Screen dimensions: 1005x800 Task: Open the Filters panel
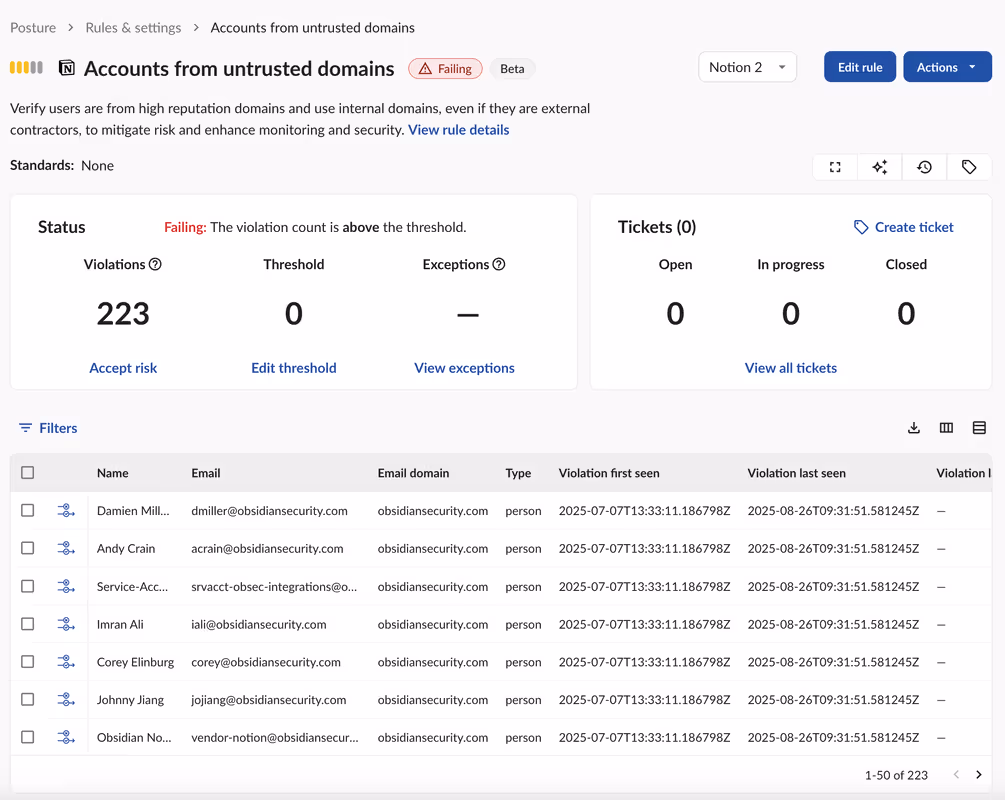[48, 428]
